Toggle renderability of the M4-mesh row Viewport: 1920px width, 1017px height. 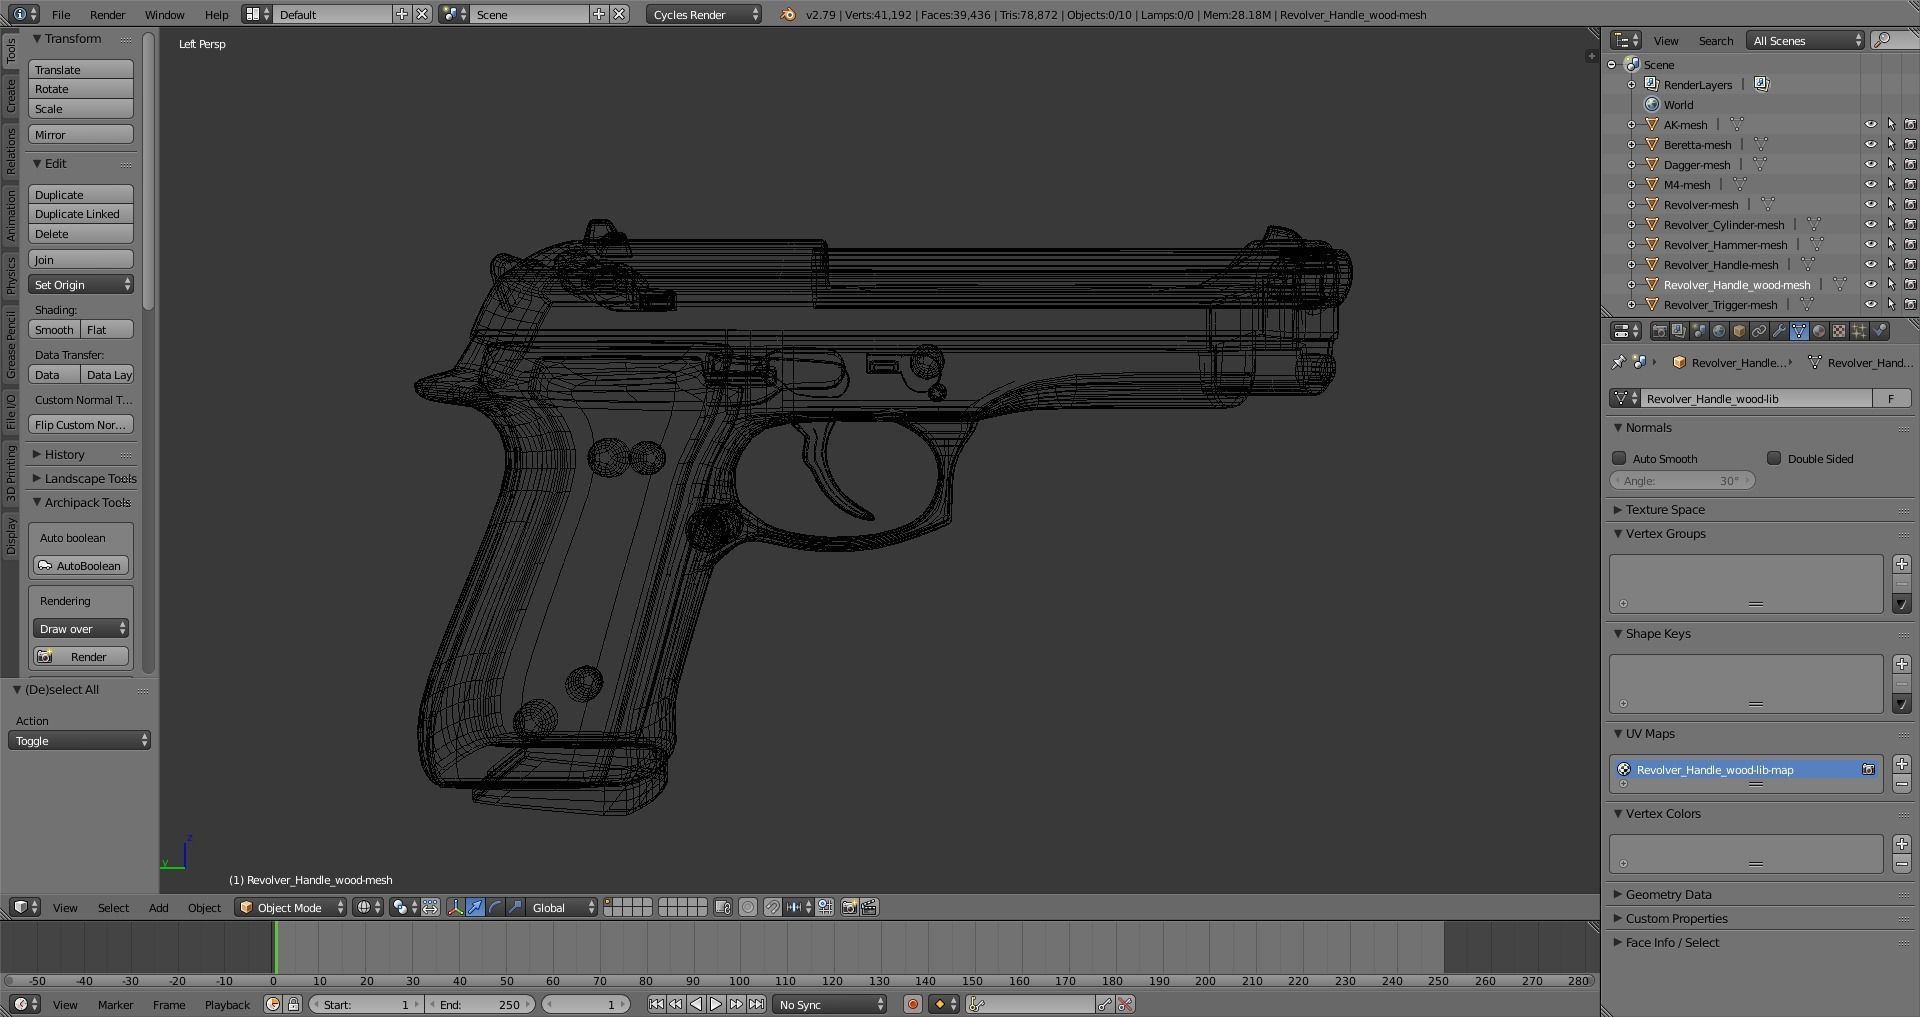1910,185
